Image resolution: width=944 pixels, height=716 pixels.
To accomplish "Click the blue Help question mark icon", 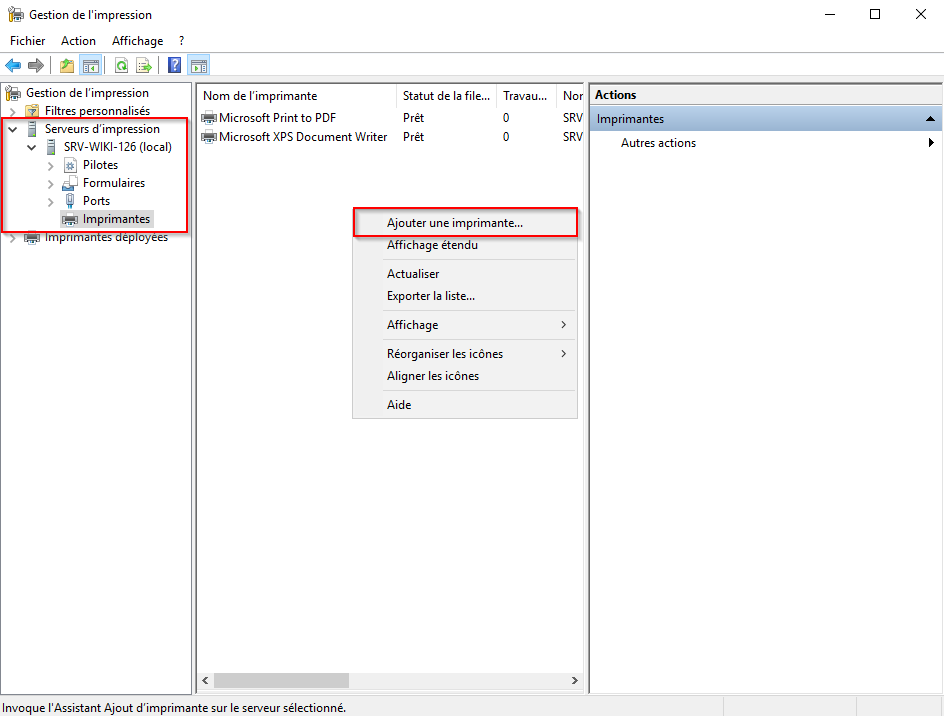I will tap(175, 65).
